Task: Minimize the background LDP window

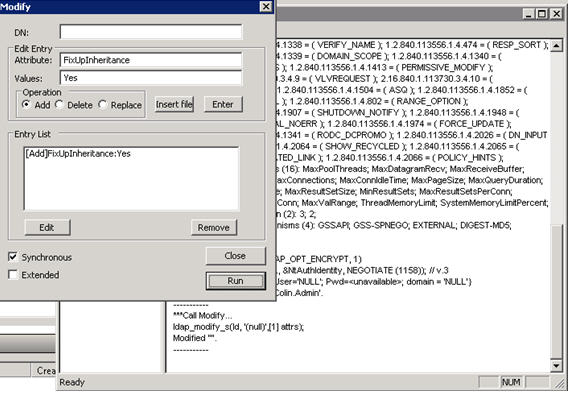Action: point(529,14)
